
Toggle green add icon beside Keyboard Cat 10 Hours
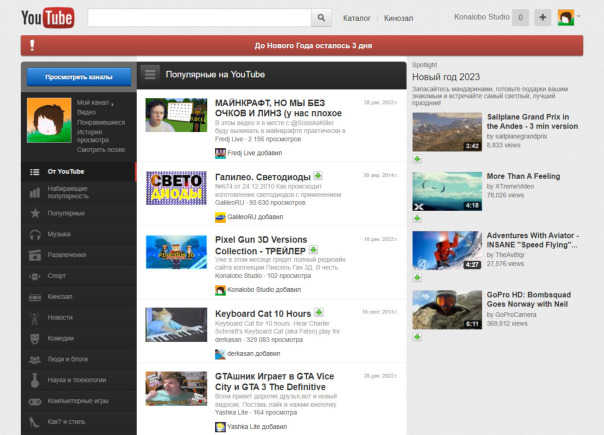click(320, 311)
